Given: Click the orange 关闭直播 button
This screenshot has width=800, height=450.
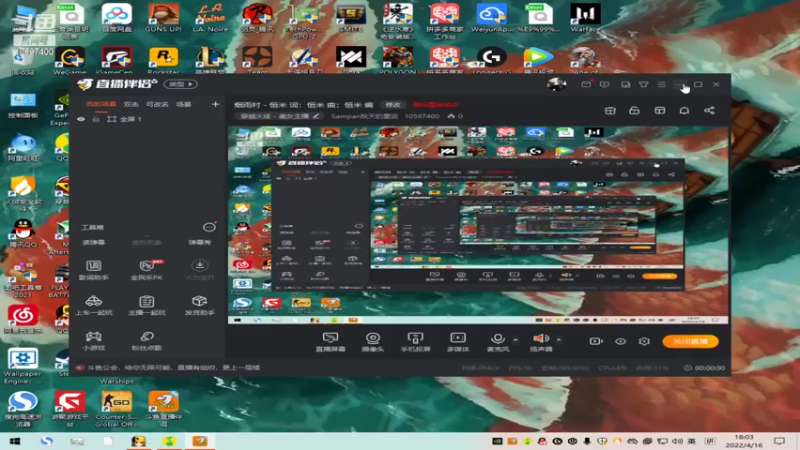Looking at the screenshot, I should (690, 341).
